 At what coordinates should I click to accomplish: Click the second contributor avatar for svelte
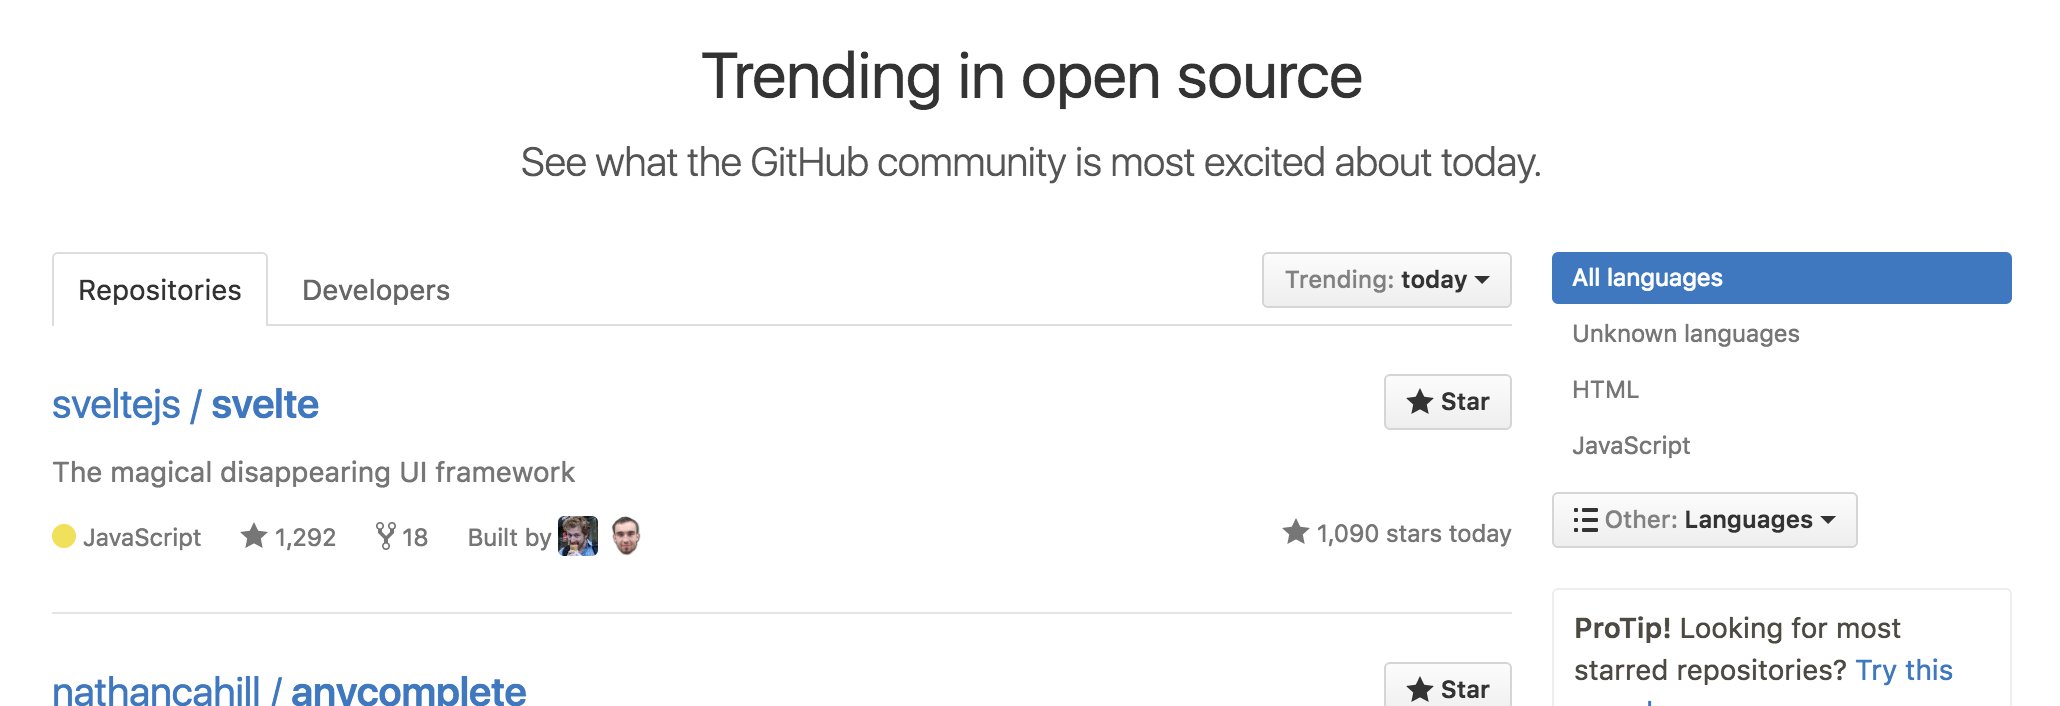click(x=626, y=536)
